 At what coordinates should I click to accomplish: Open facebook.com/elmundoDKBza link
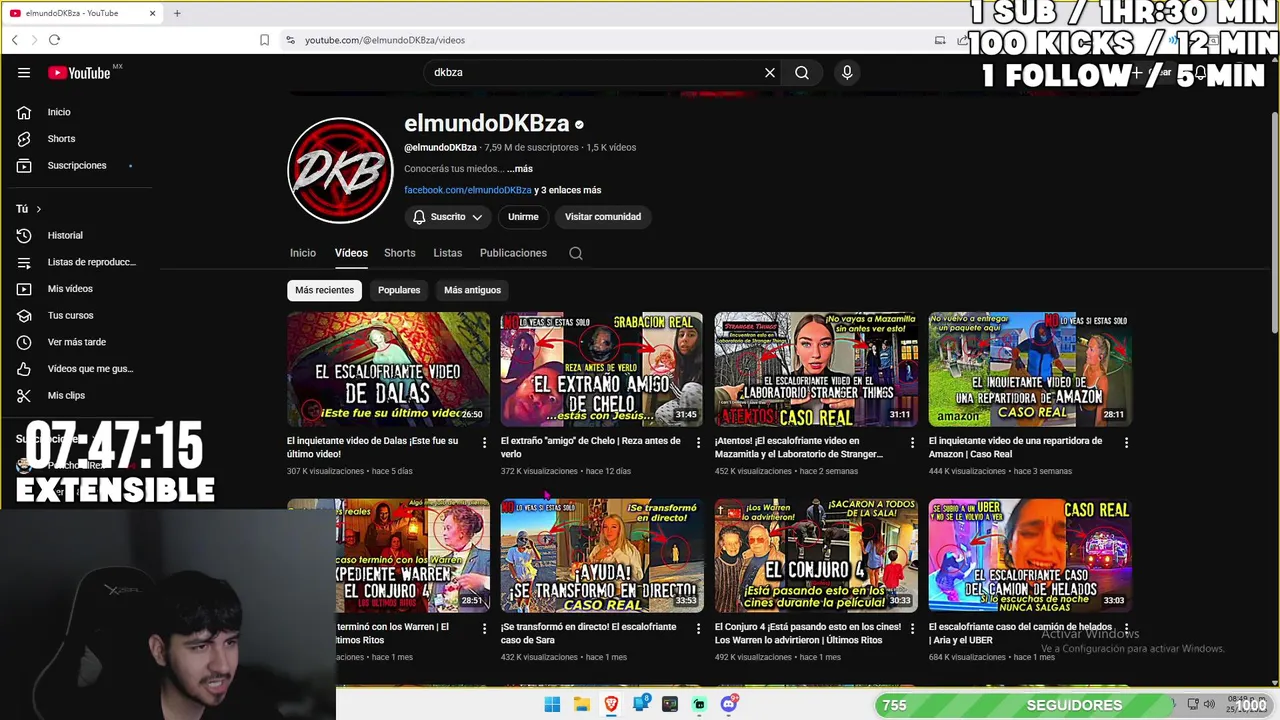(468, 190)
